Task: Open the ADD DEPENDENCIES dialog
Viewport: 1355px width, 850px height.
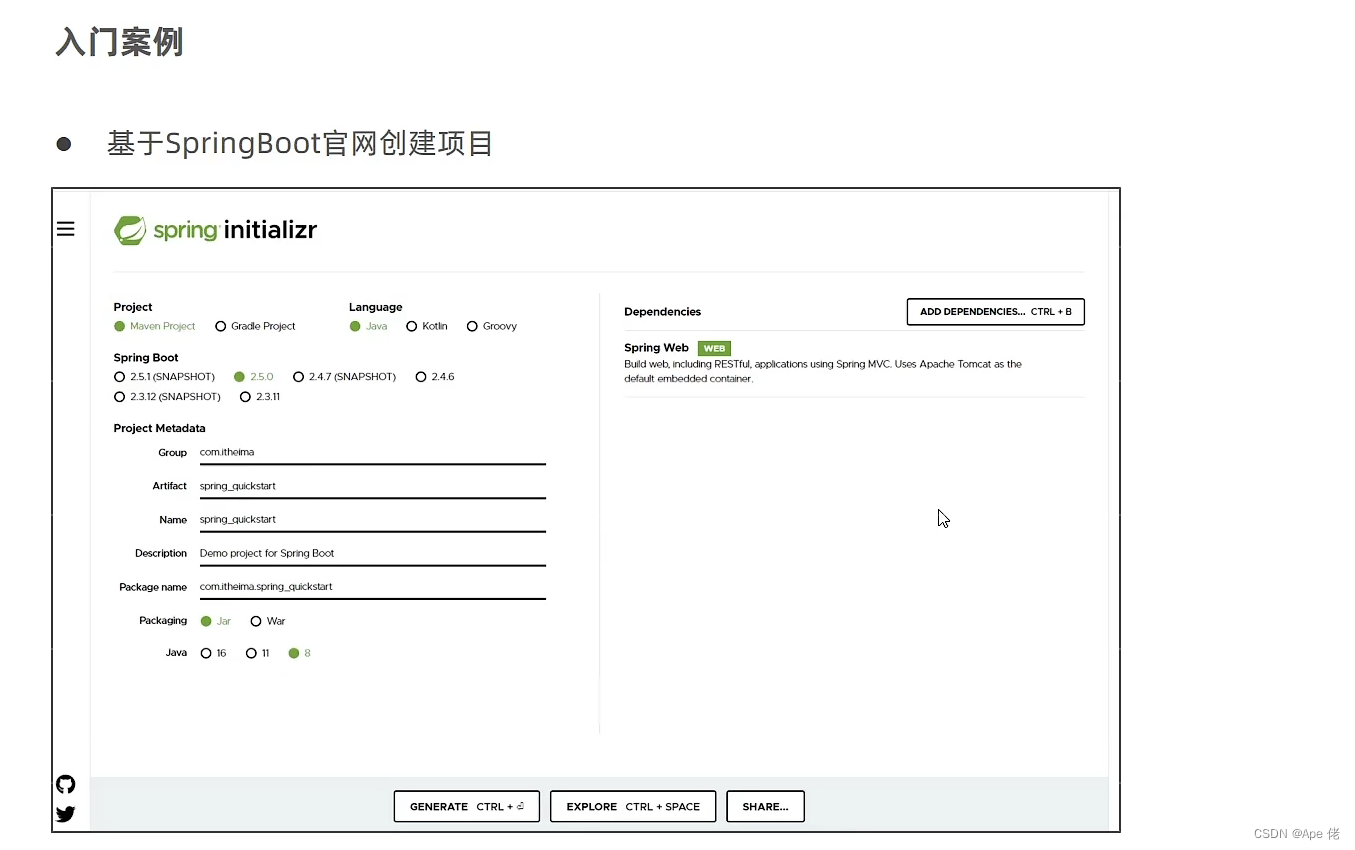Action: [x=995, y=312]
